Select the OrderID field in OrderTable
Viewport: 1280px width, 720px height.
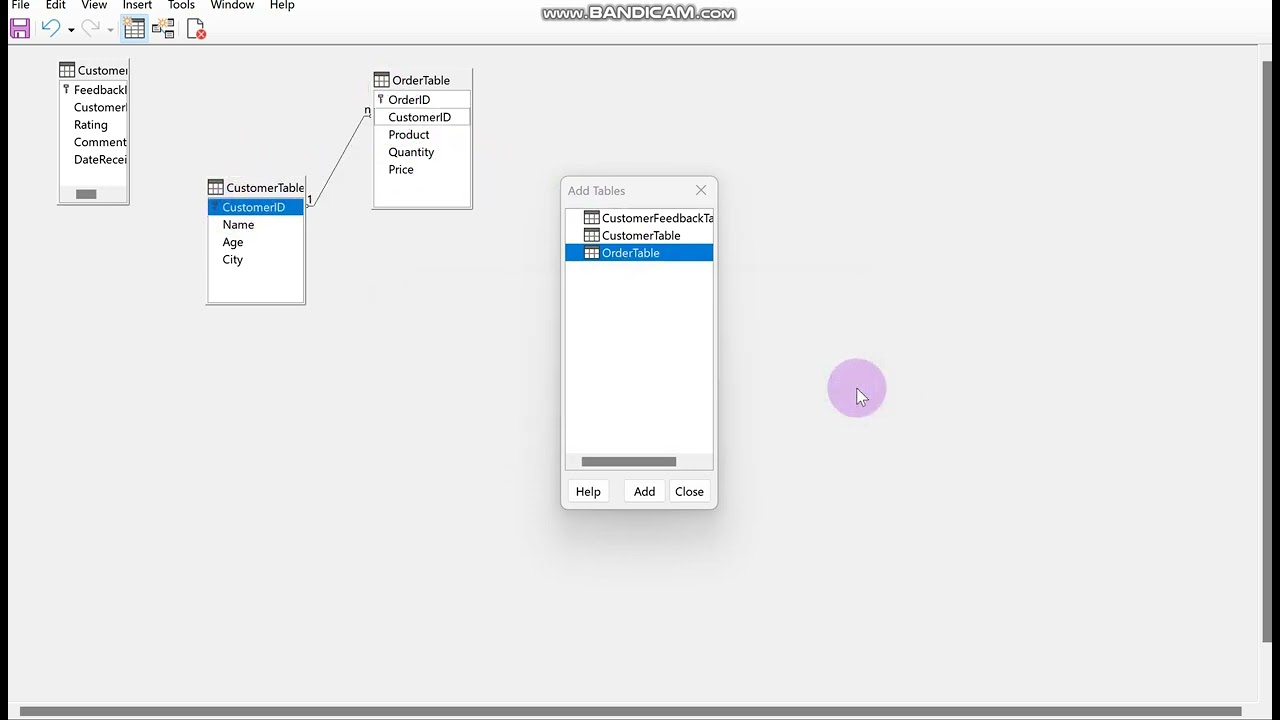[x=422, y=100]
